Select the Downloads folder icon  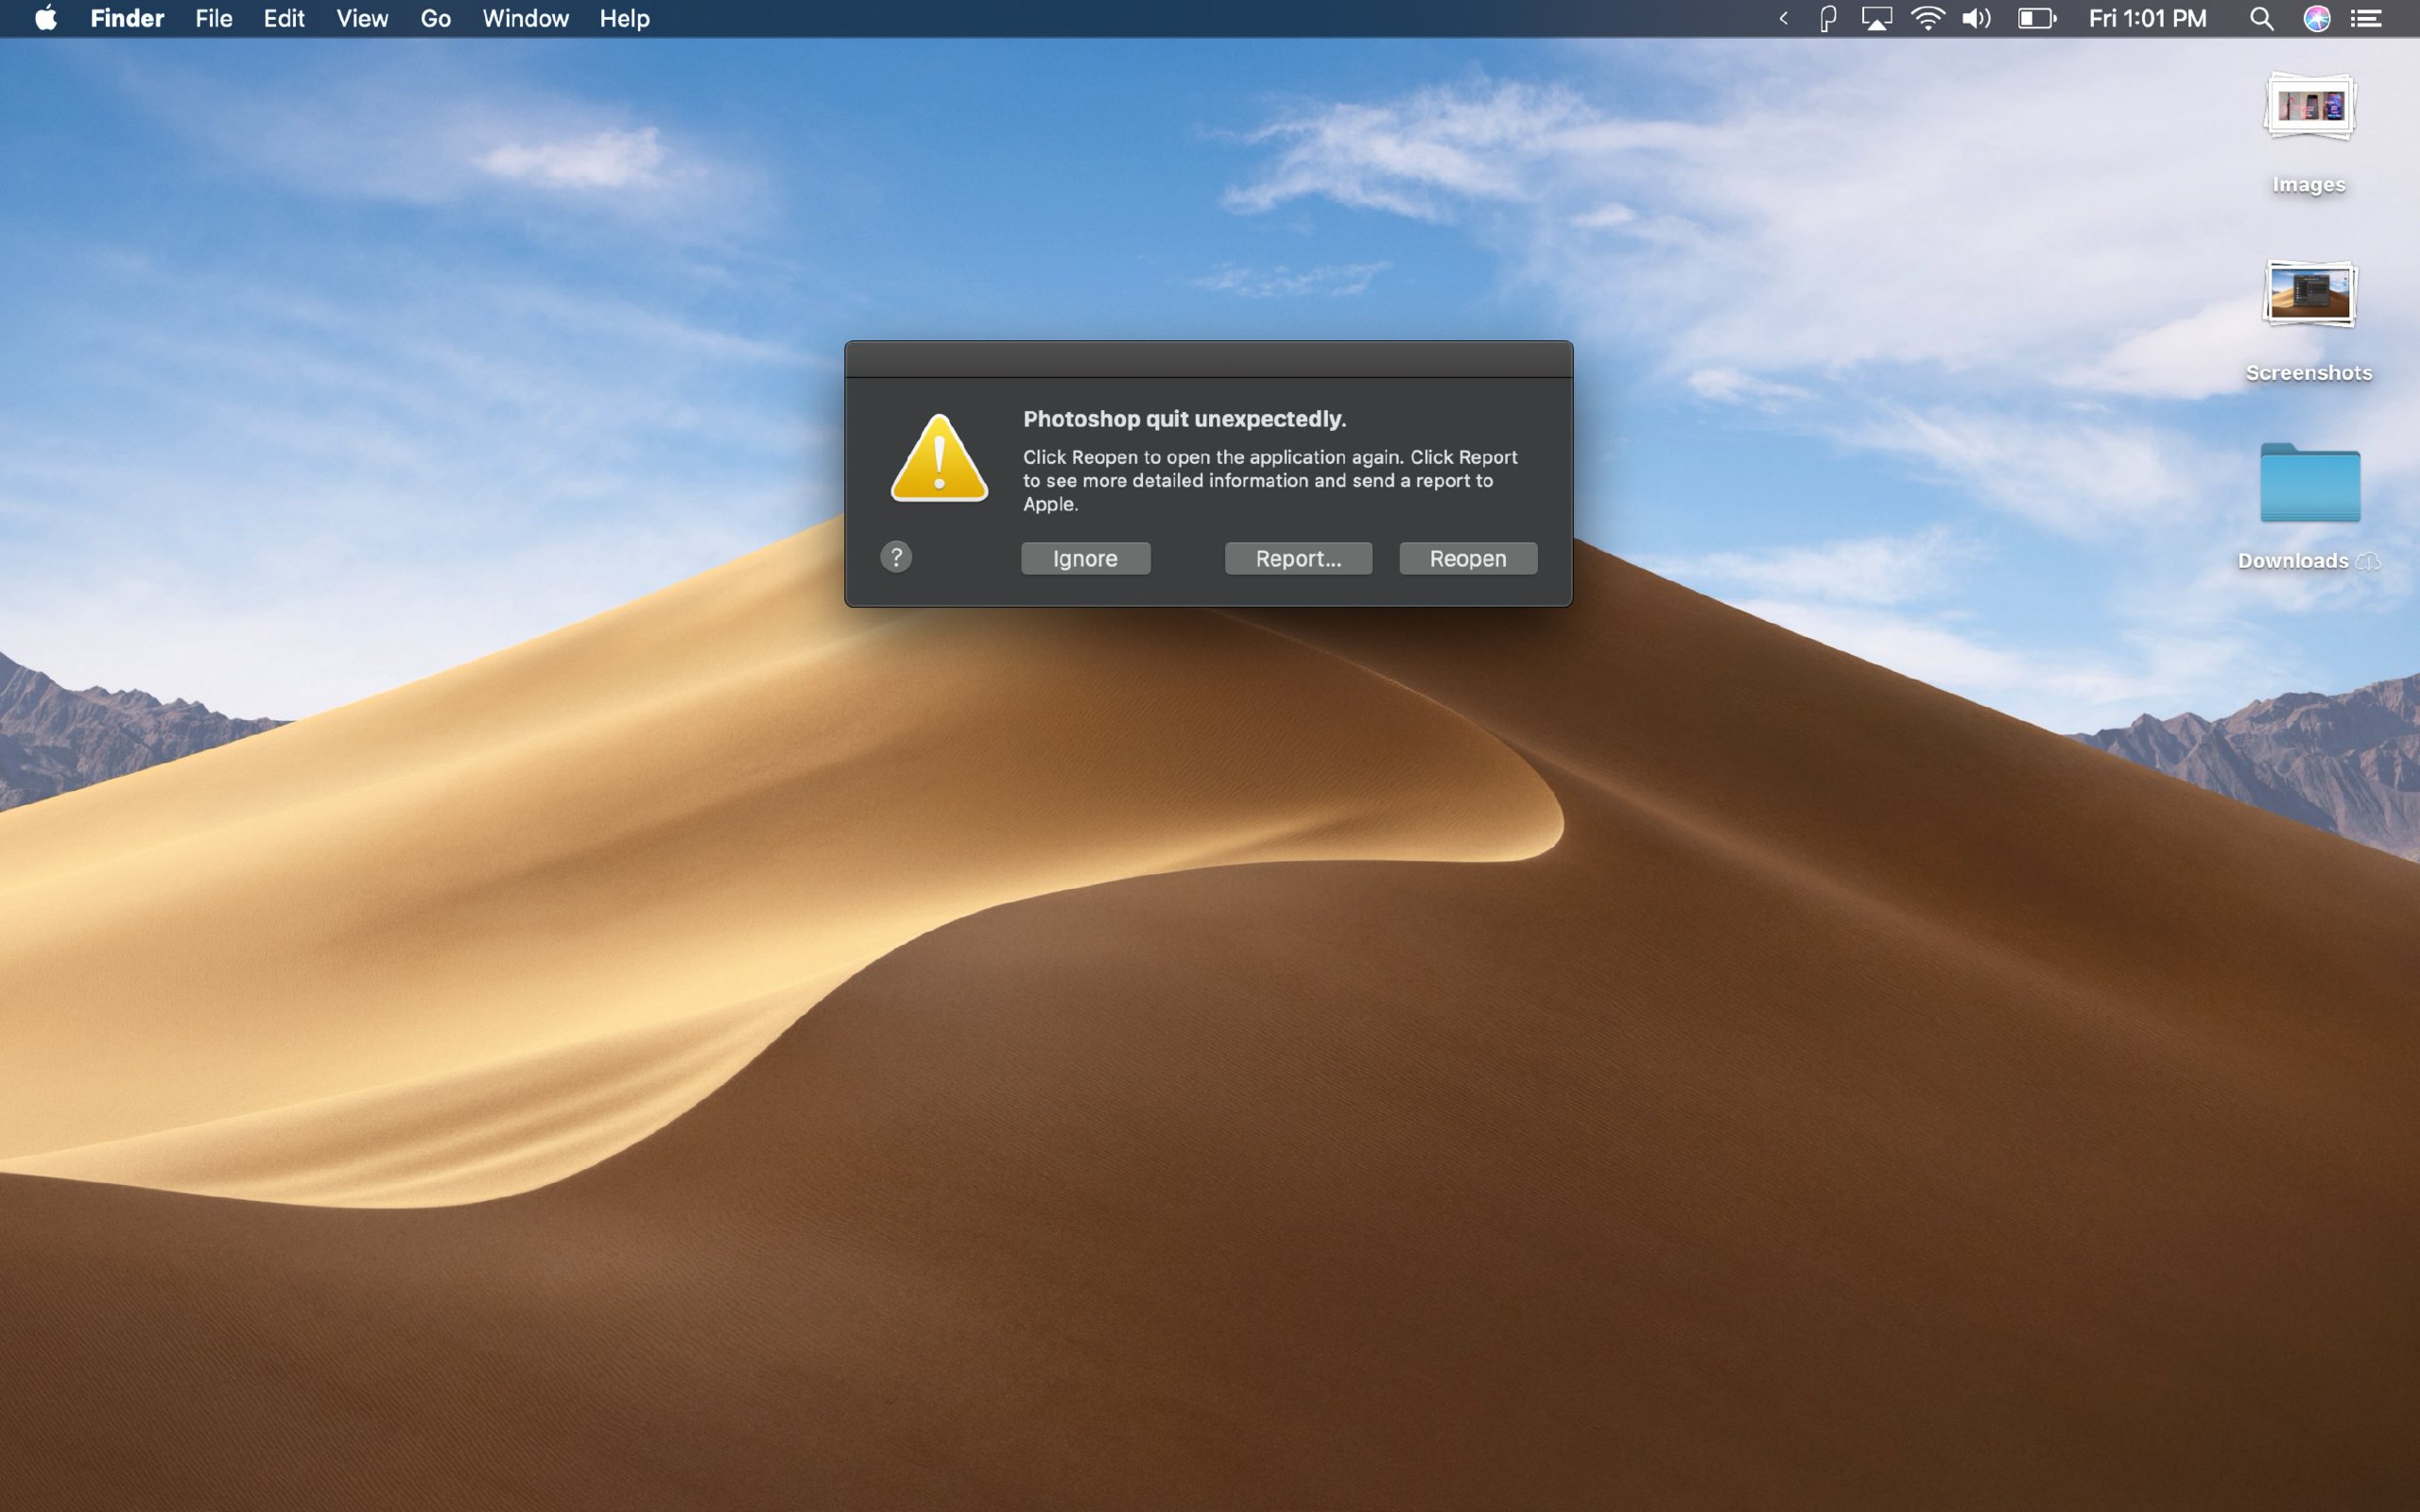point(2309,484)
